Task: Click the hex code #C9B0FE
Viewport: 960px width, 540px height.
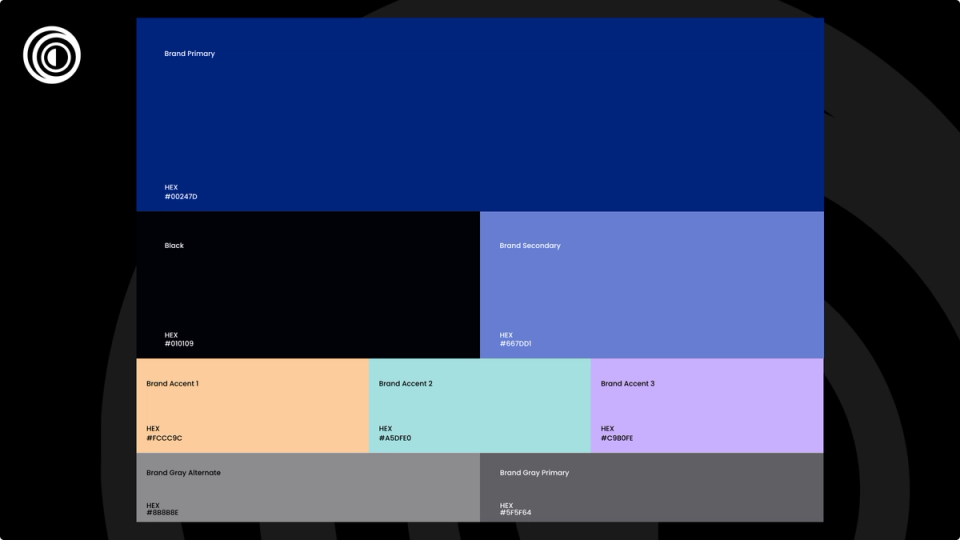Action: pos(617,438)
